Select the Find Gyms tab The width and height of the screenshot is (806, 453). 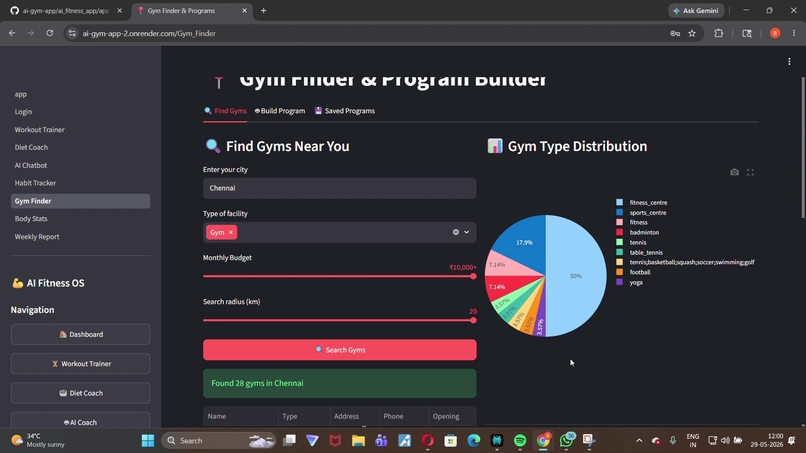coord(225,111)
